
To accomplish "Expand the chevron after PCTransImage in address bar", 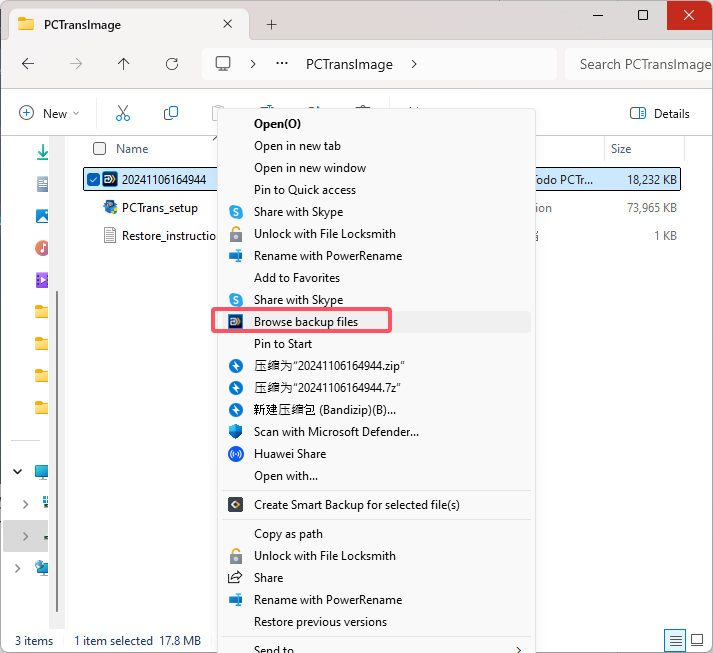I will pos(414,64).
